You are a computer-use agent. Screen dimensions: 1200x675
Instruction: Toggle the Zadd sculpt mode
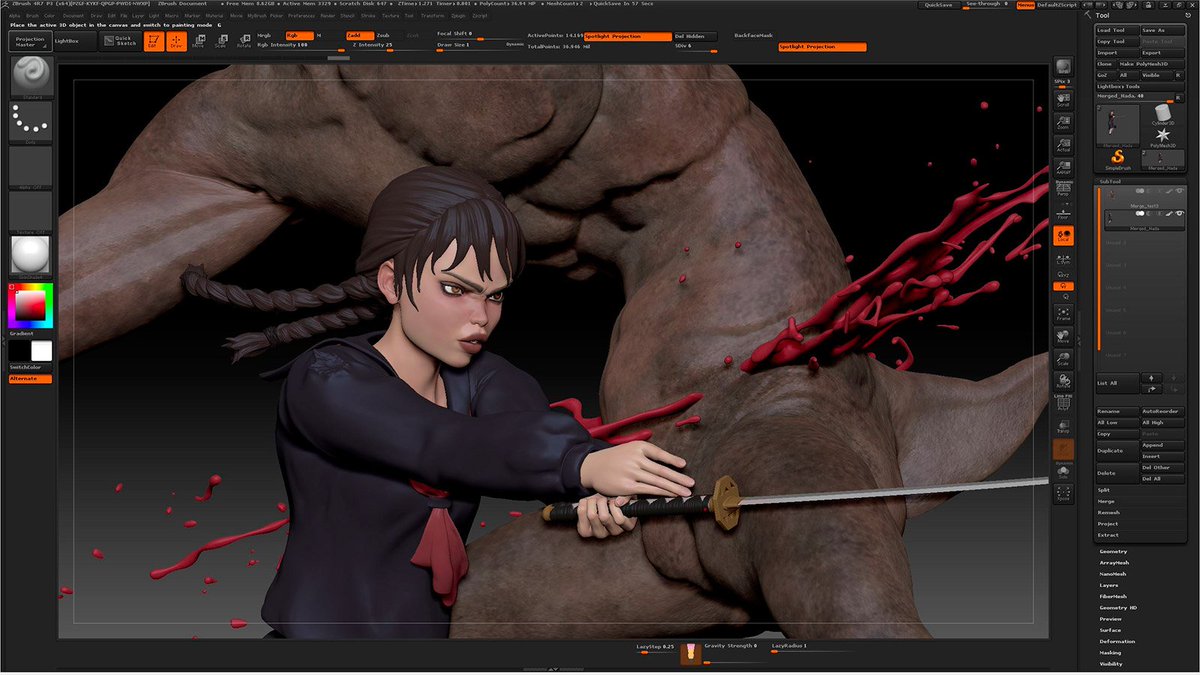click(360, 35)
